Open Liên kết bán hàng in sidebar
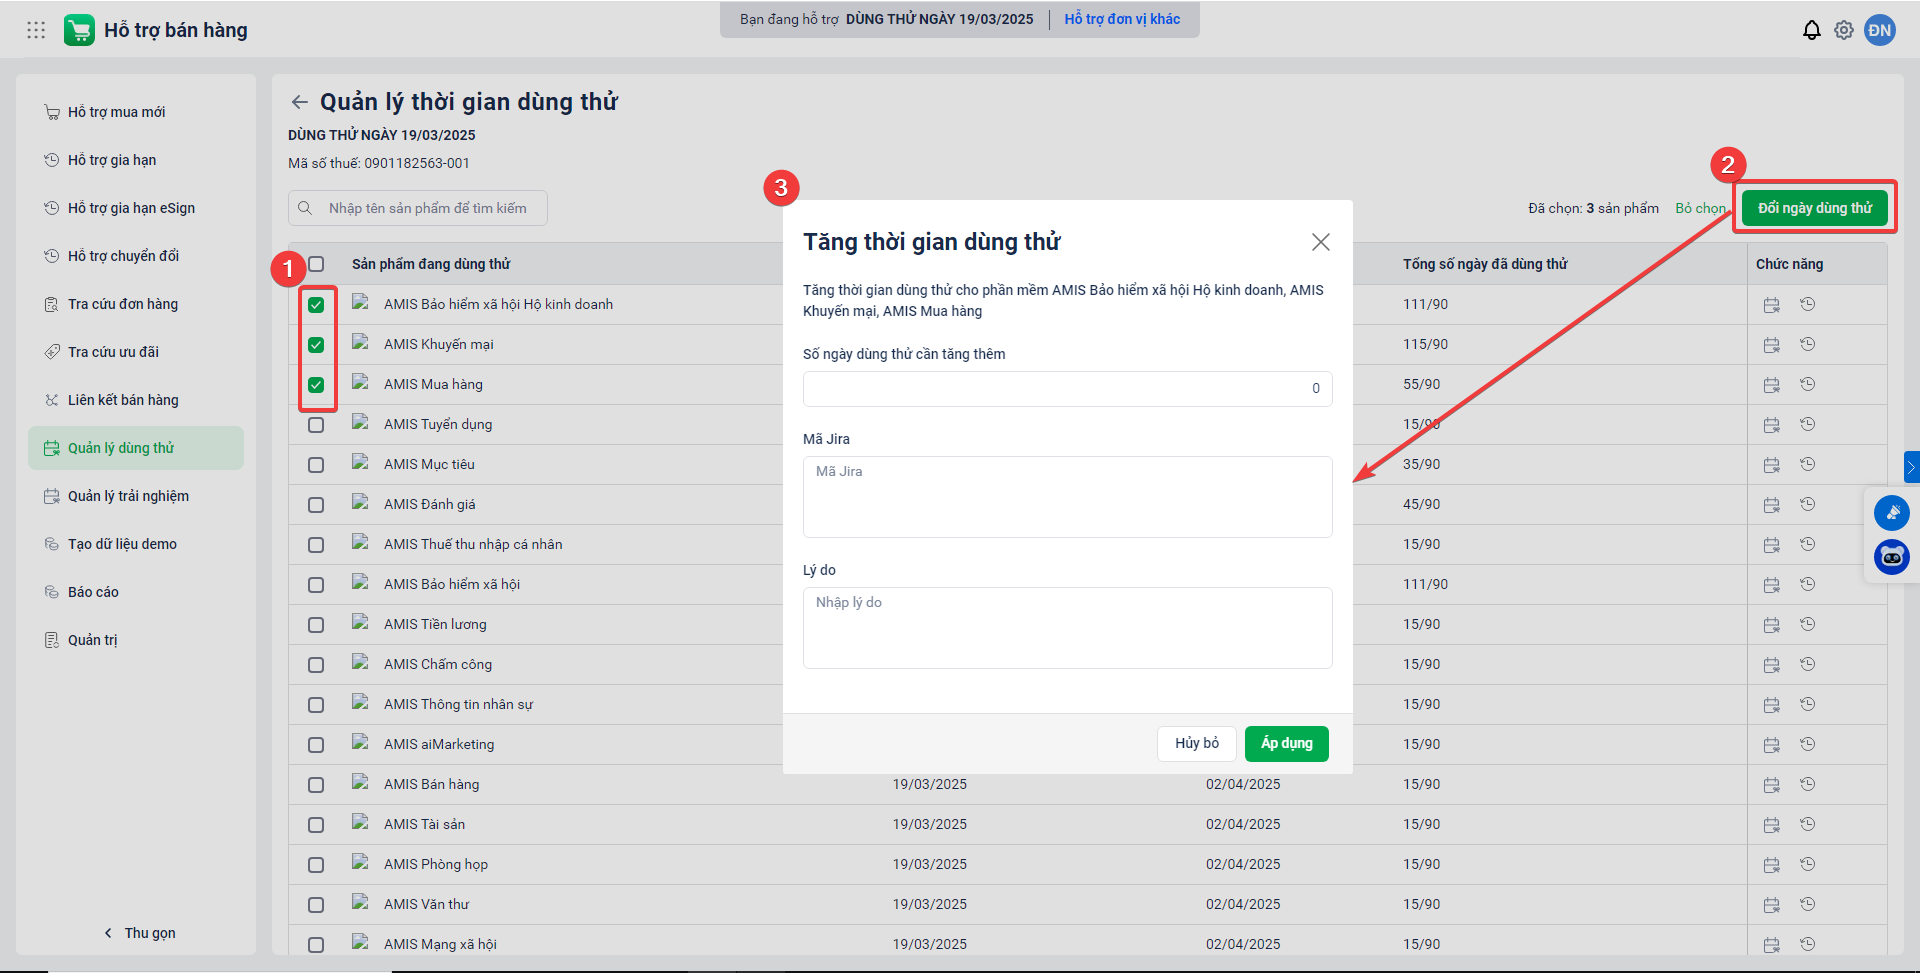Screen dimensions: 1920x973 tap(136, 400)
